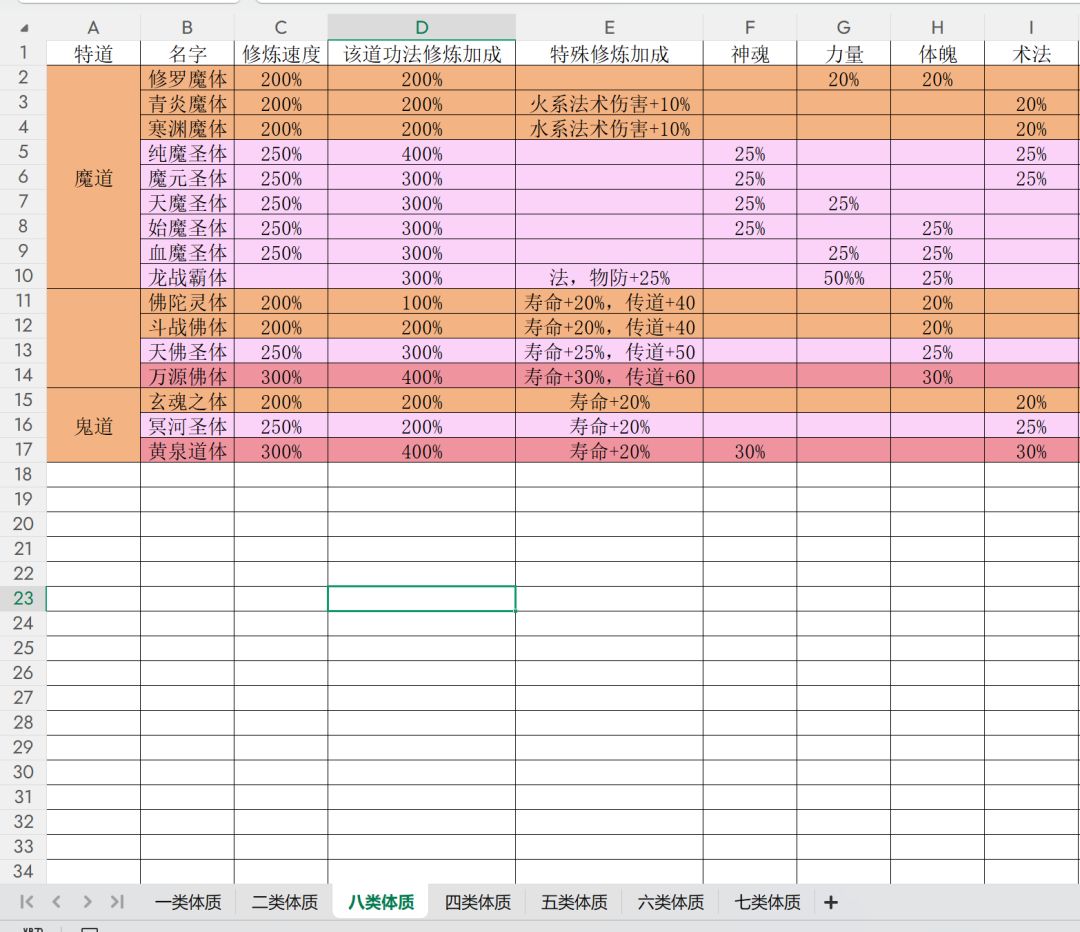Select column F header
Viewport: 1080px width, 932px height.
click(x=749, y=28)
